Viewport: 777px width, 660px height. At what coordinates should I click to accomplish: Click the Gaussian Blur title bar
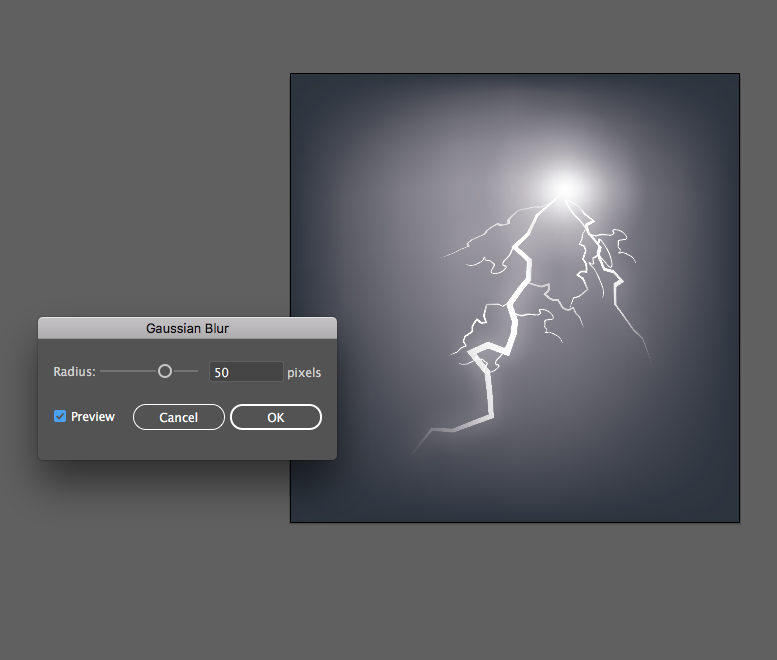pos(187,328)
